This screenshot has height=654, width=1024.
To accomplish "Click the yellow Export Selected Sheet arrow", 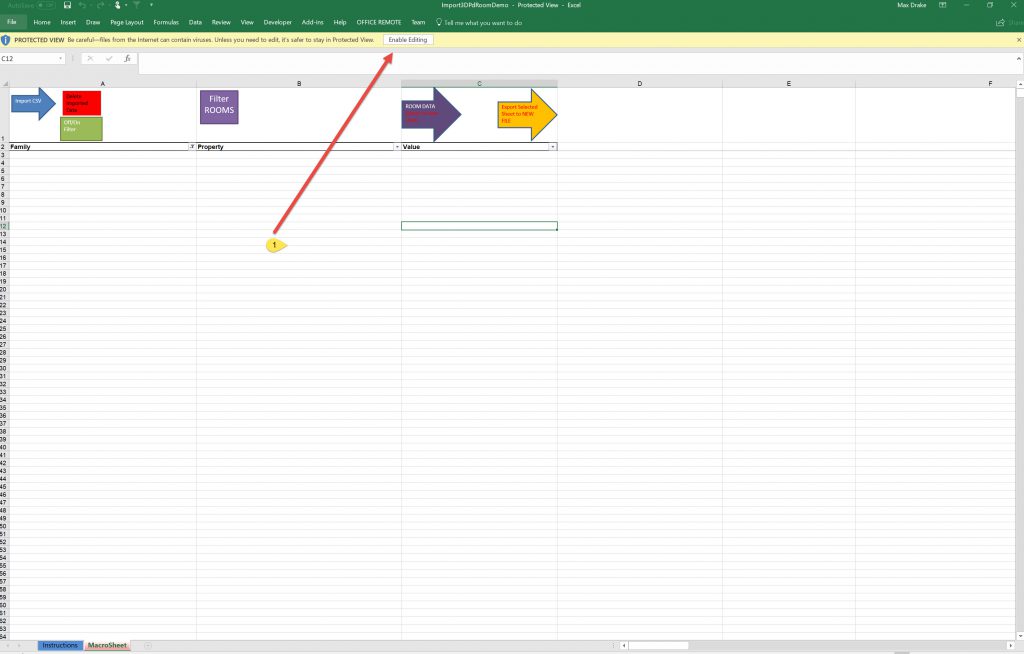I will pos(525,114).
